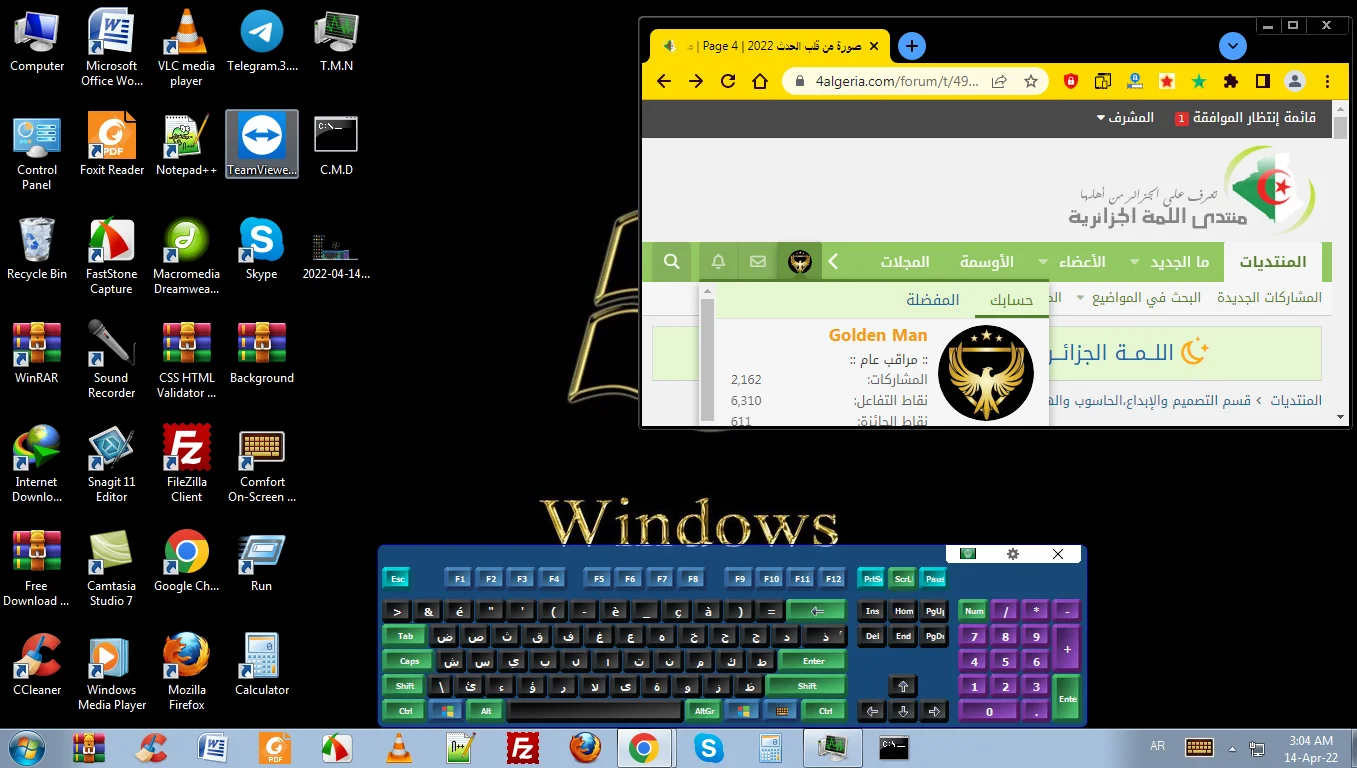Open the forum alerts bell icon
Screen dimensions: 1357x768
click(x=718, y=262)
